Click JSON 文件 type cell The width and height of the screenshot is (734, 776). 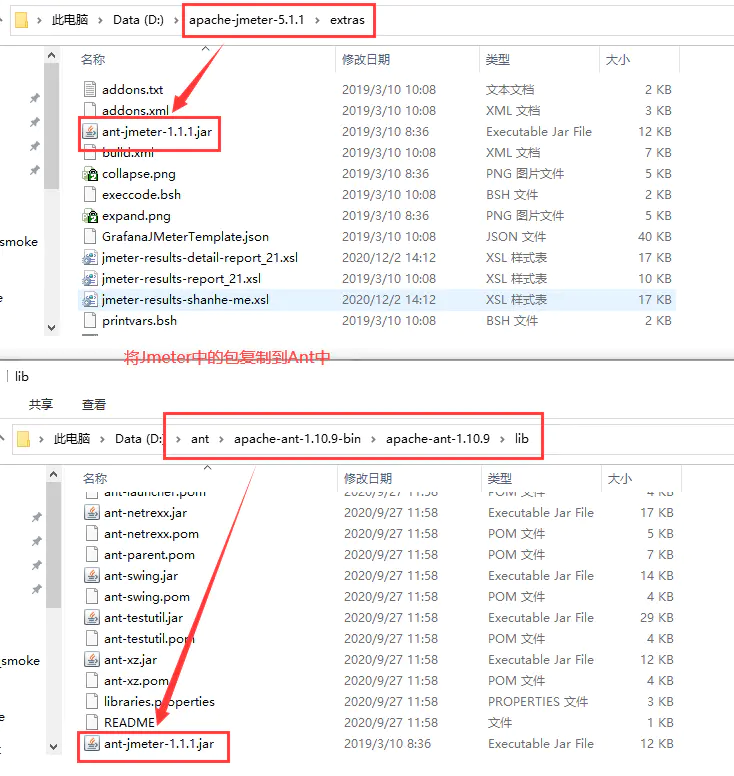[516, 237]
